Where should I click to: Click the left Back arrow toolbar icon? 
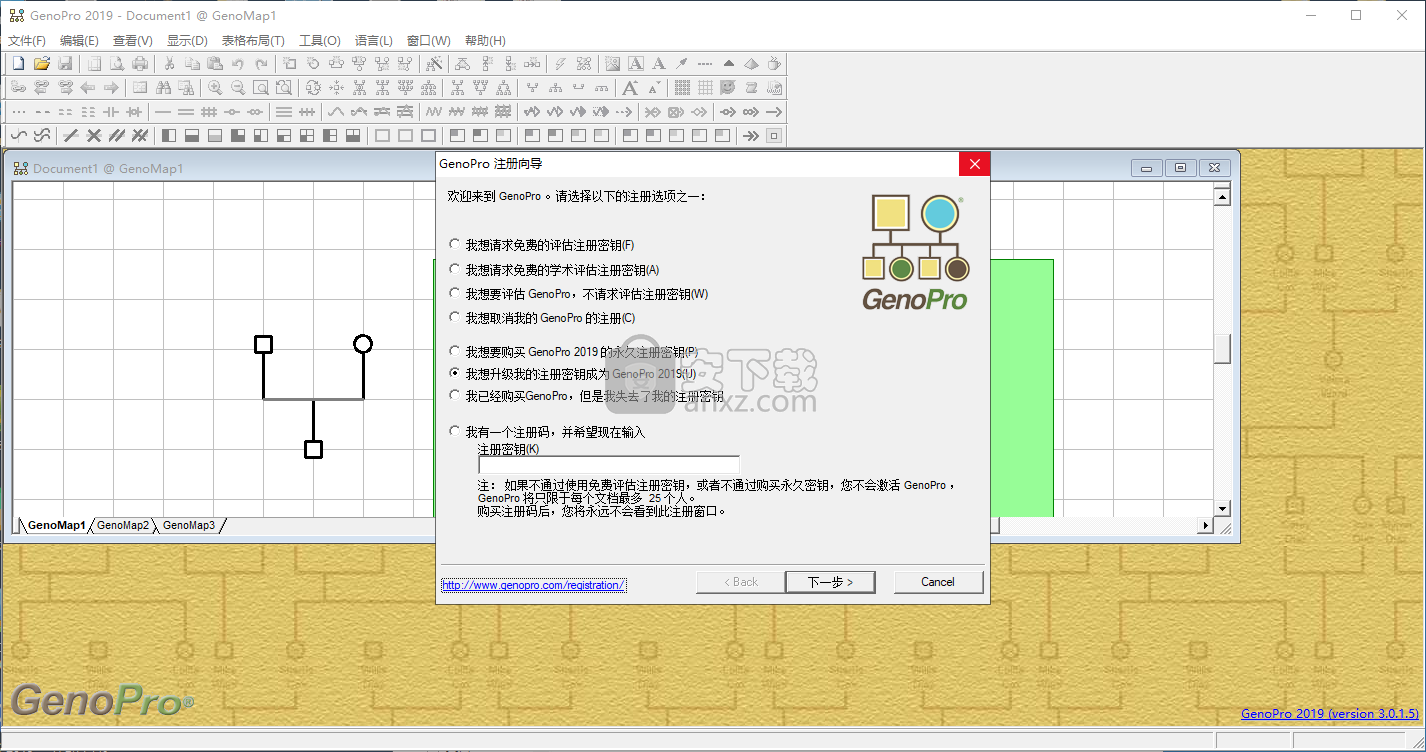(88, 88)
